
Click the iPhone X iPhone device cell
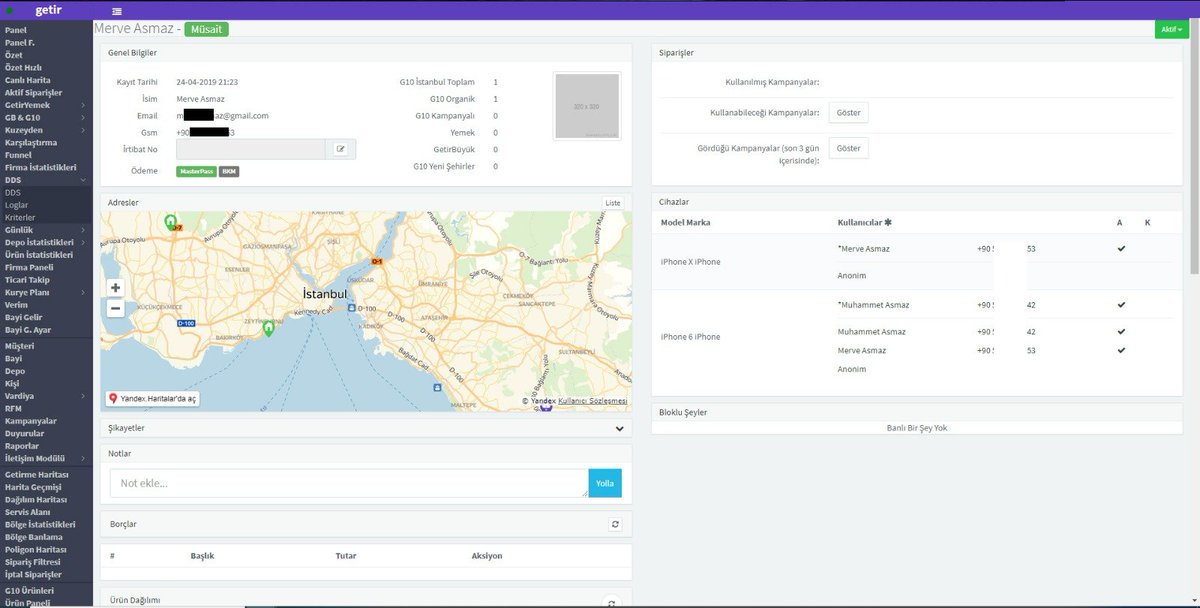(690, 262)
